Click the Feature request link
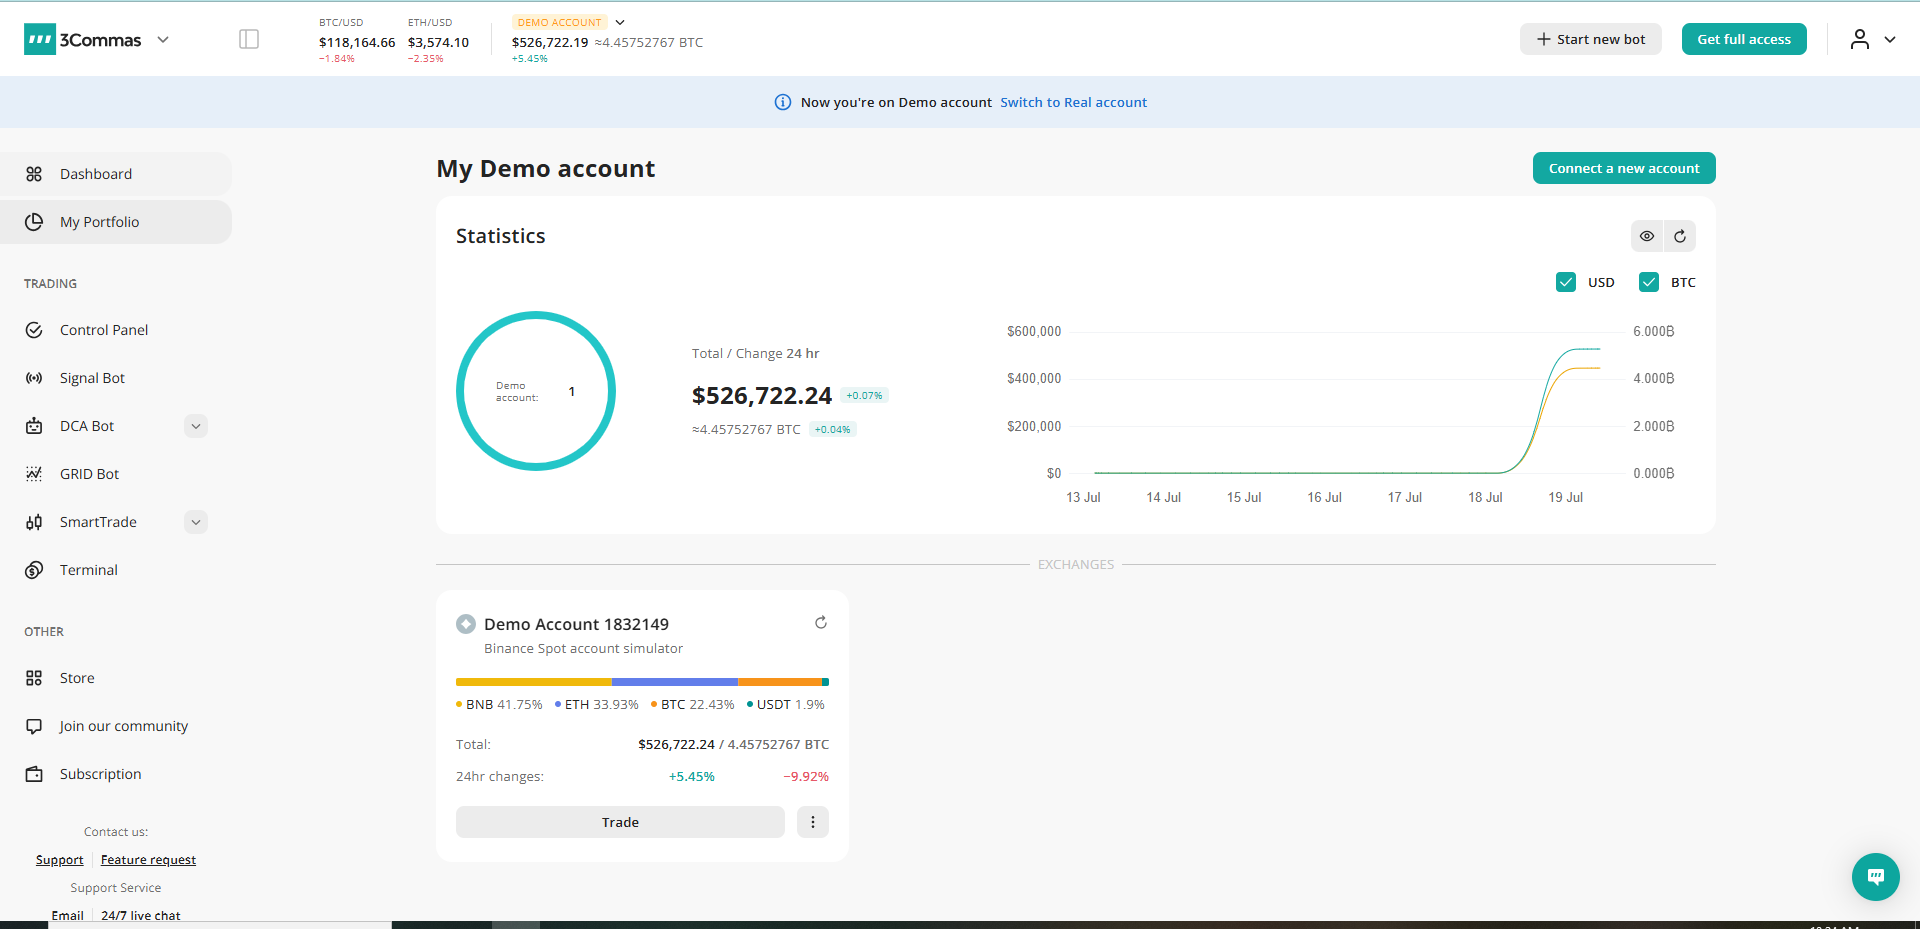Image resolution: width=1920 pixels, height=929 pixels. (x=148, y=860)
